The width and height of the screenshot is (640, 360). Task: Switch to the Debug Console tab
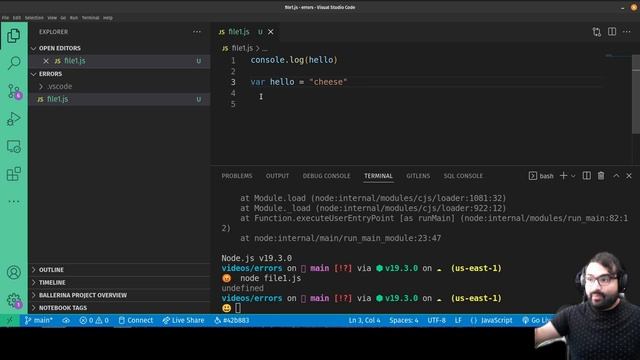click(x=326, y=176)
